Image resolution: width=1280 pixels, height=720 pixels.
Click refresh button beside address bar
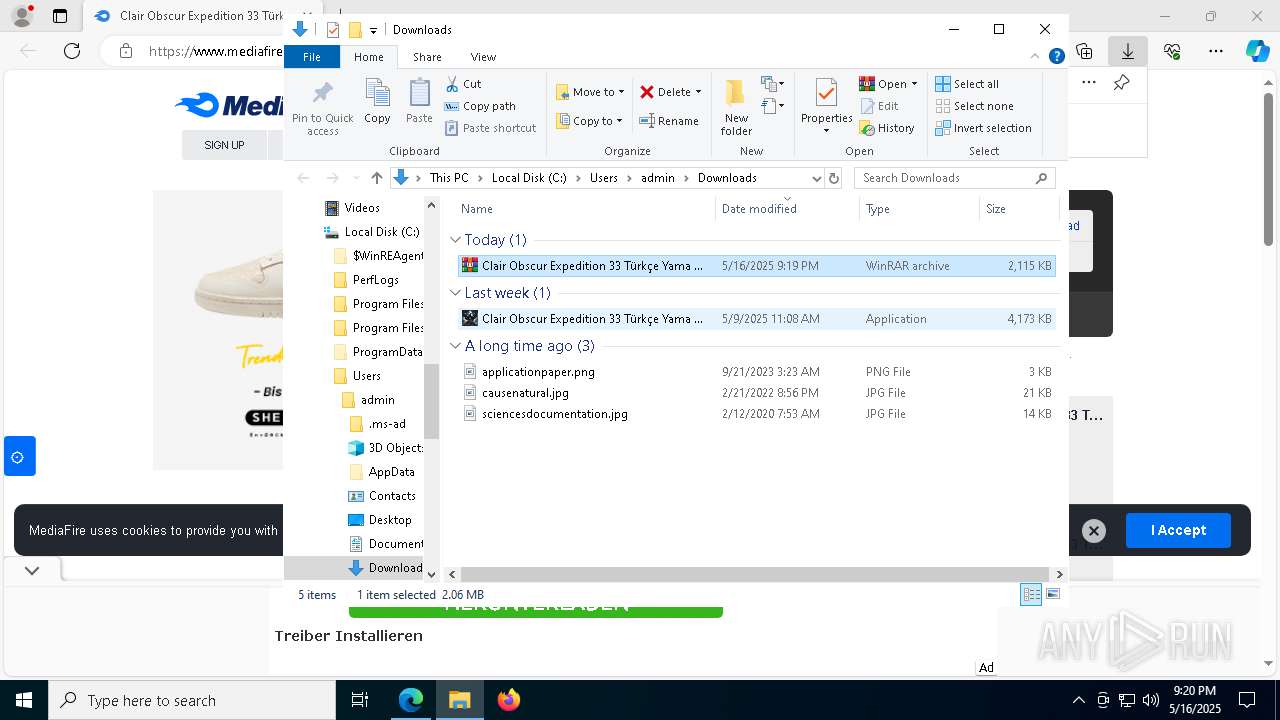(834, 178)
